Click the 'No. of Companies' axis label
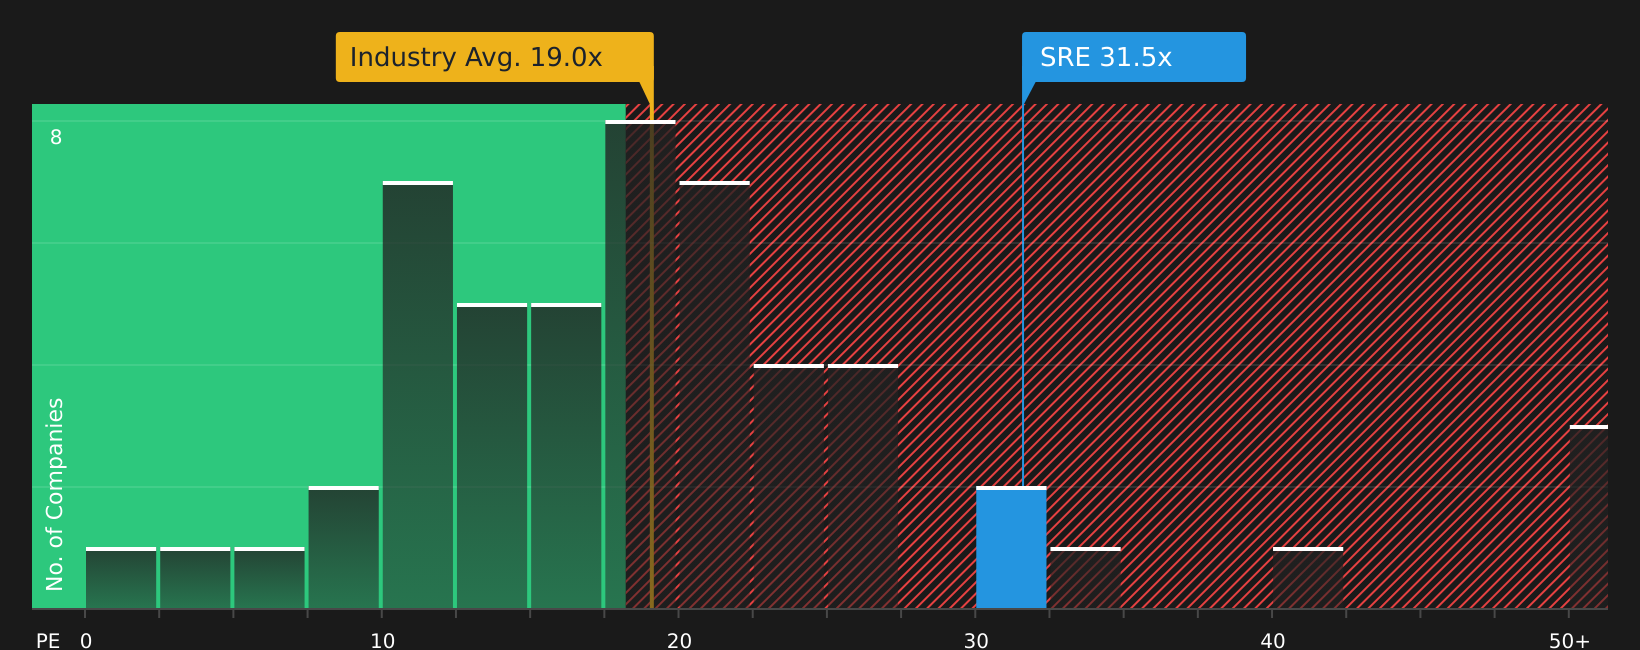 55,494
